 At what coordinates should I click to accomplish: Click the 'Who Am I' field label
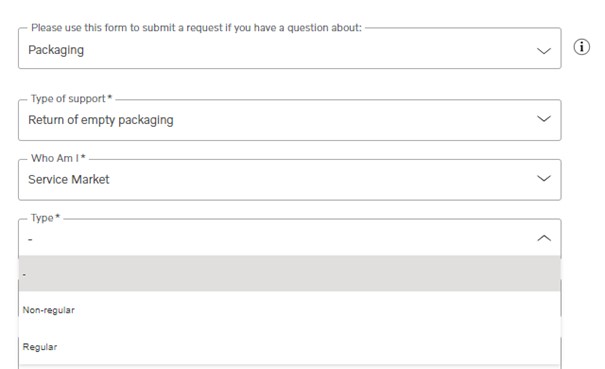click(58, 158)
